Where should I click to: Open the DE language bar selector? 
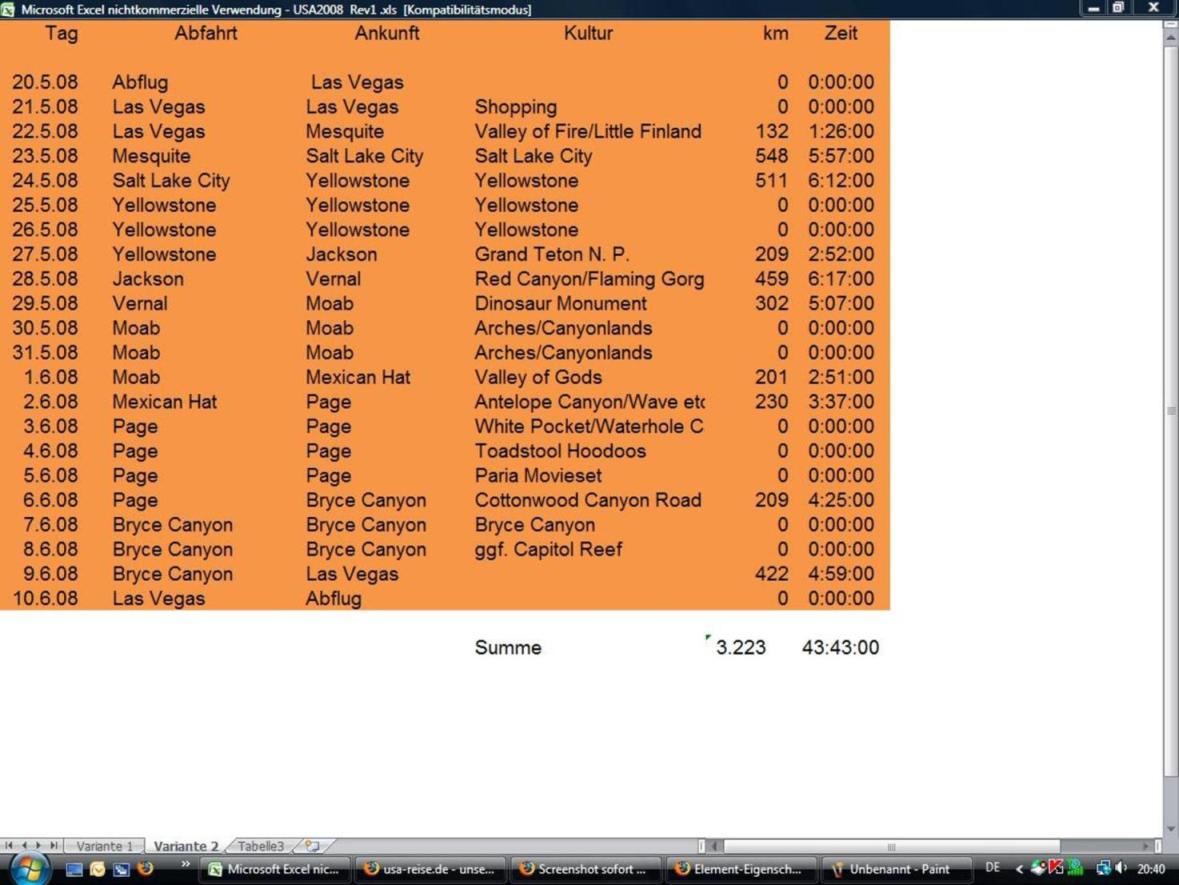(x=992, y=869)
